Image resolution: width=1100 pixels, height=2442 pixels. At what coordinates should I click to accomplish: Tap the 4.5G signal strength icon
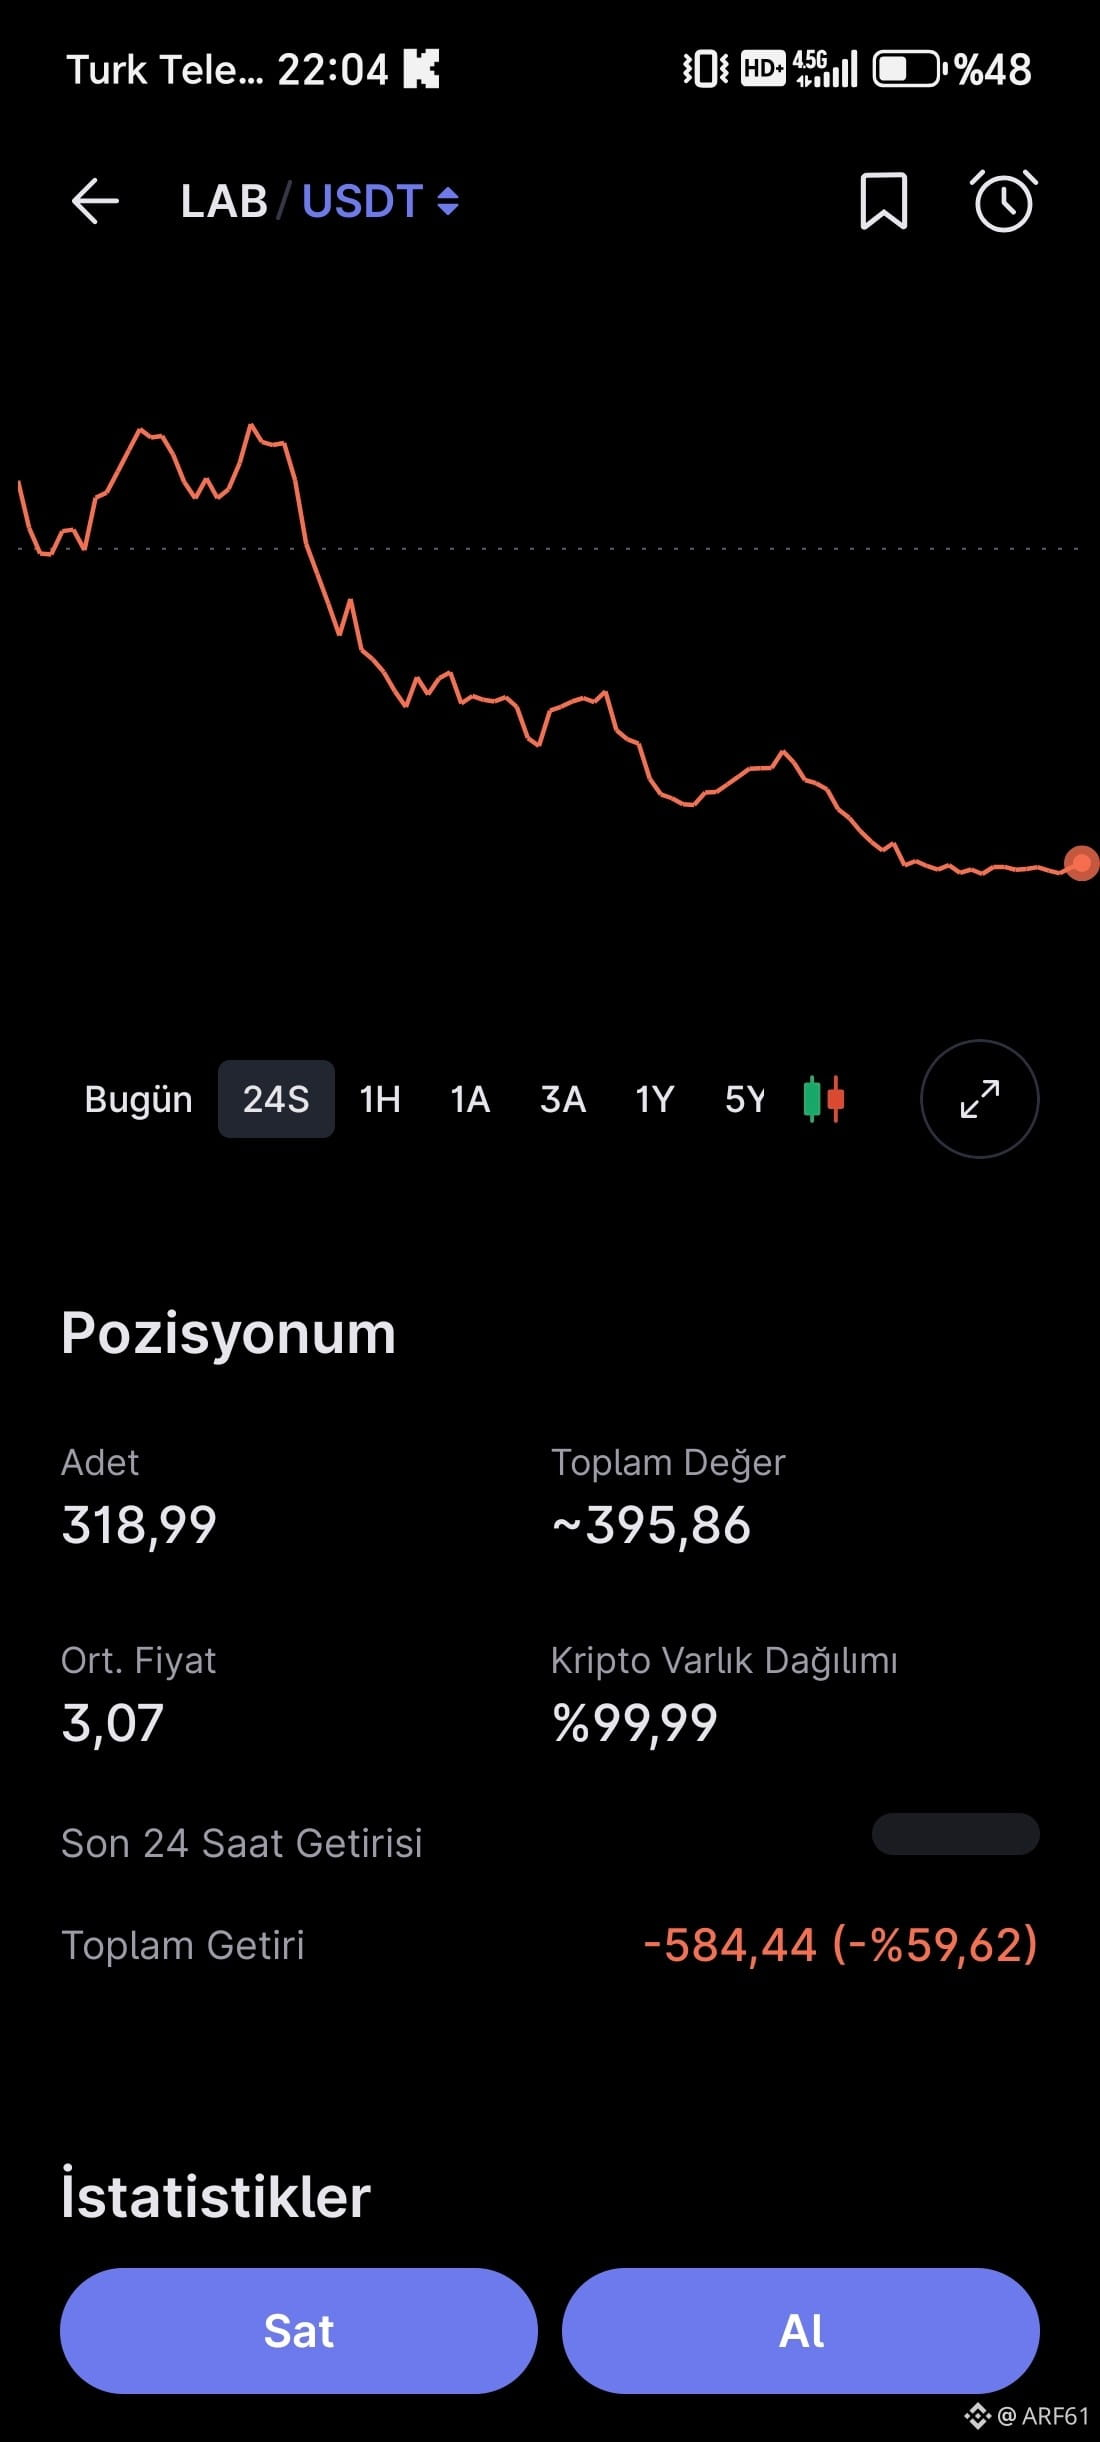point(826,69)
